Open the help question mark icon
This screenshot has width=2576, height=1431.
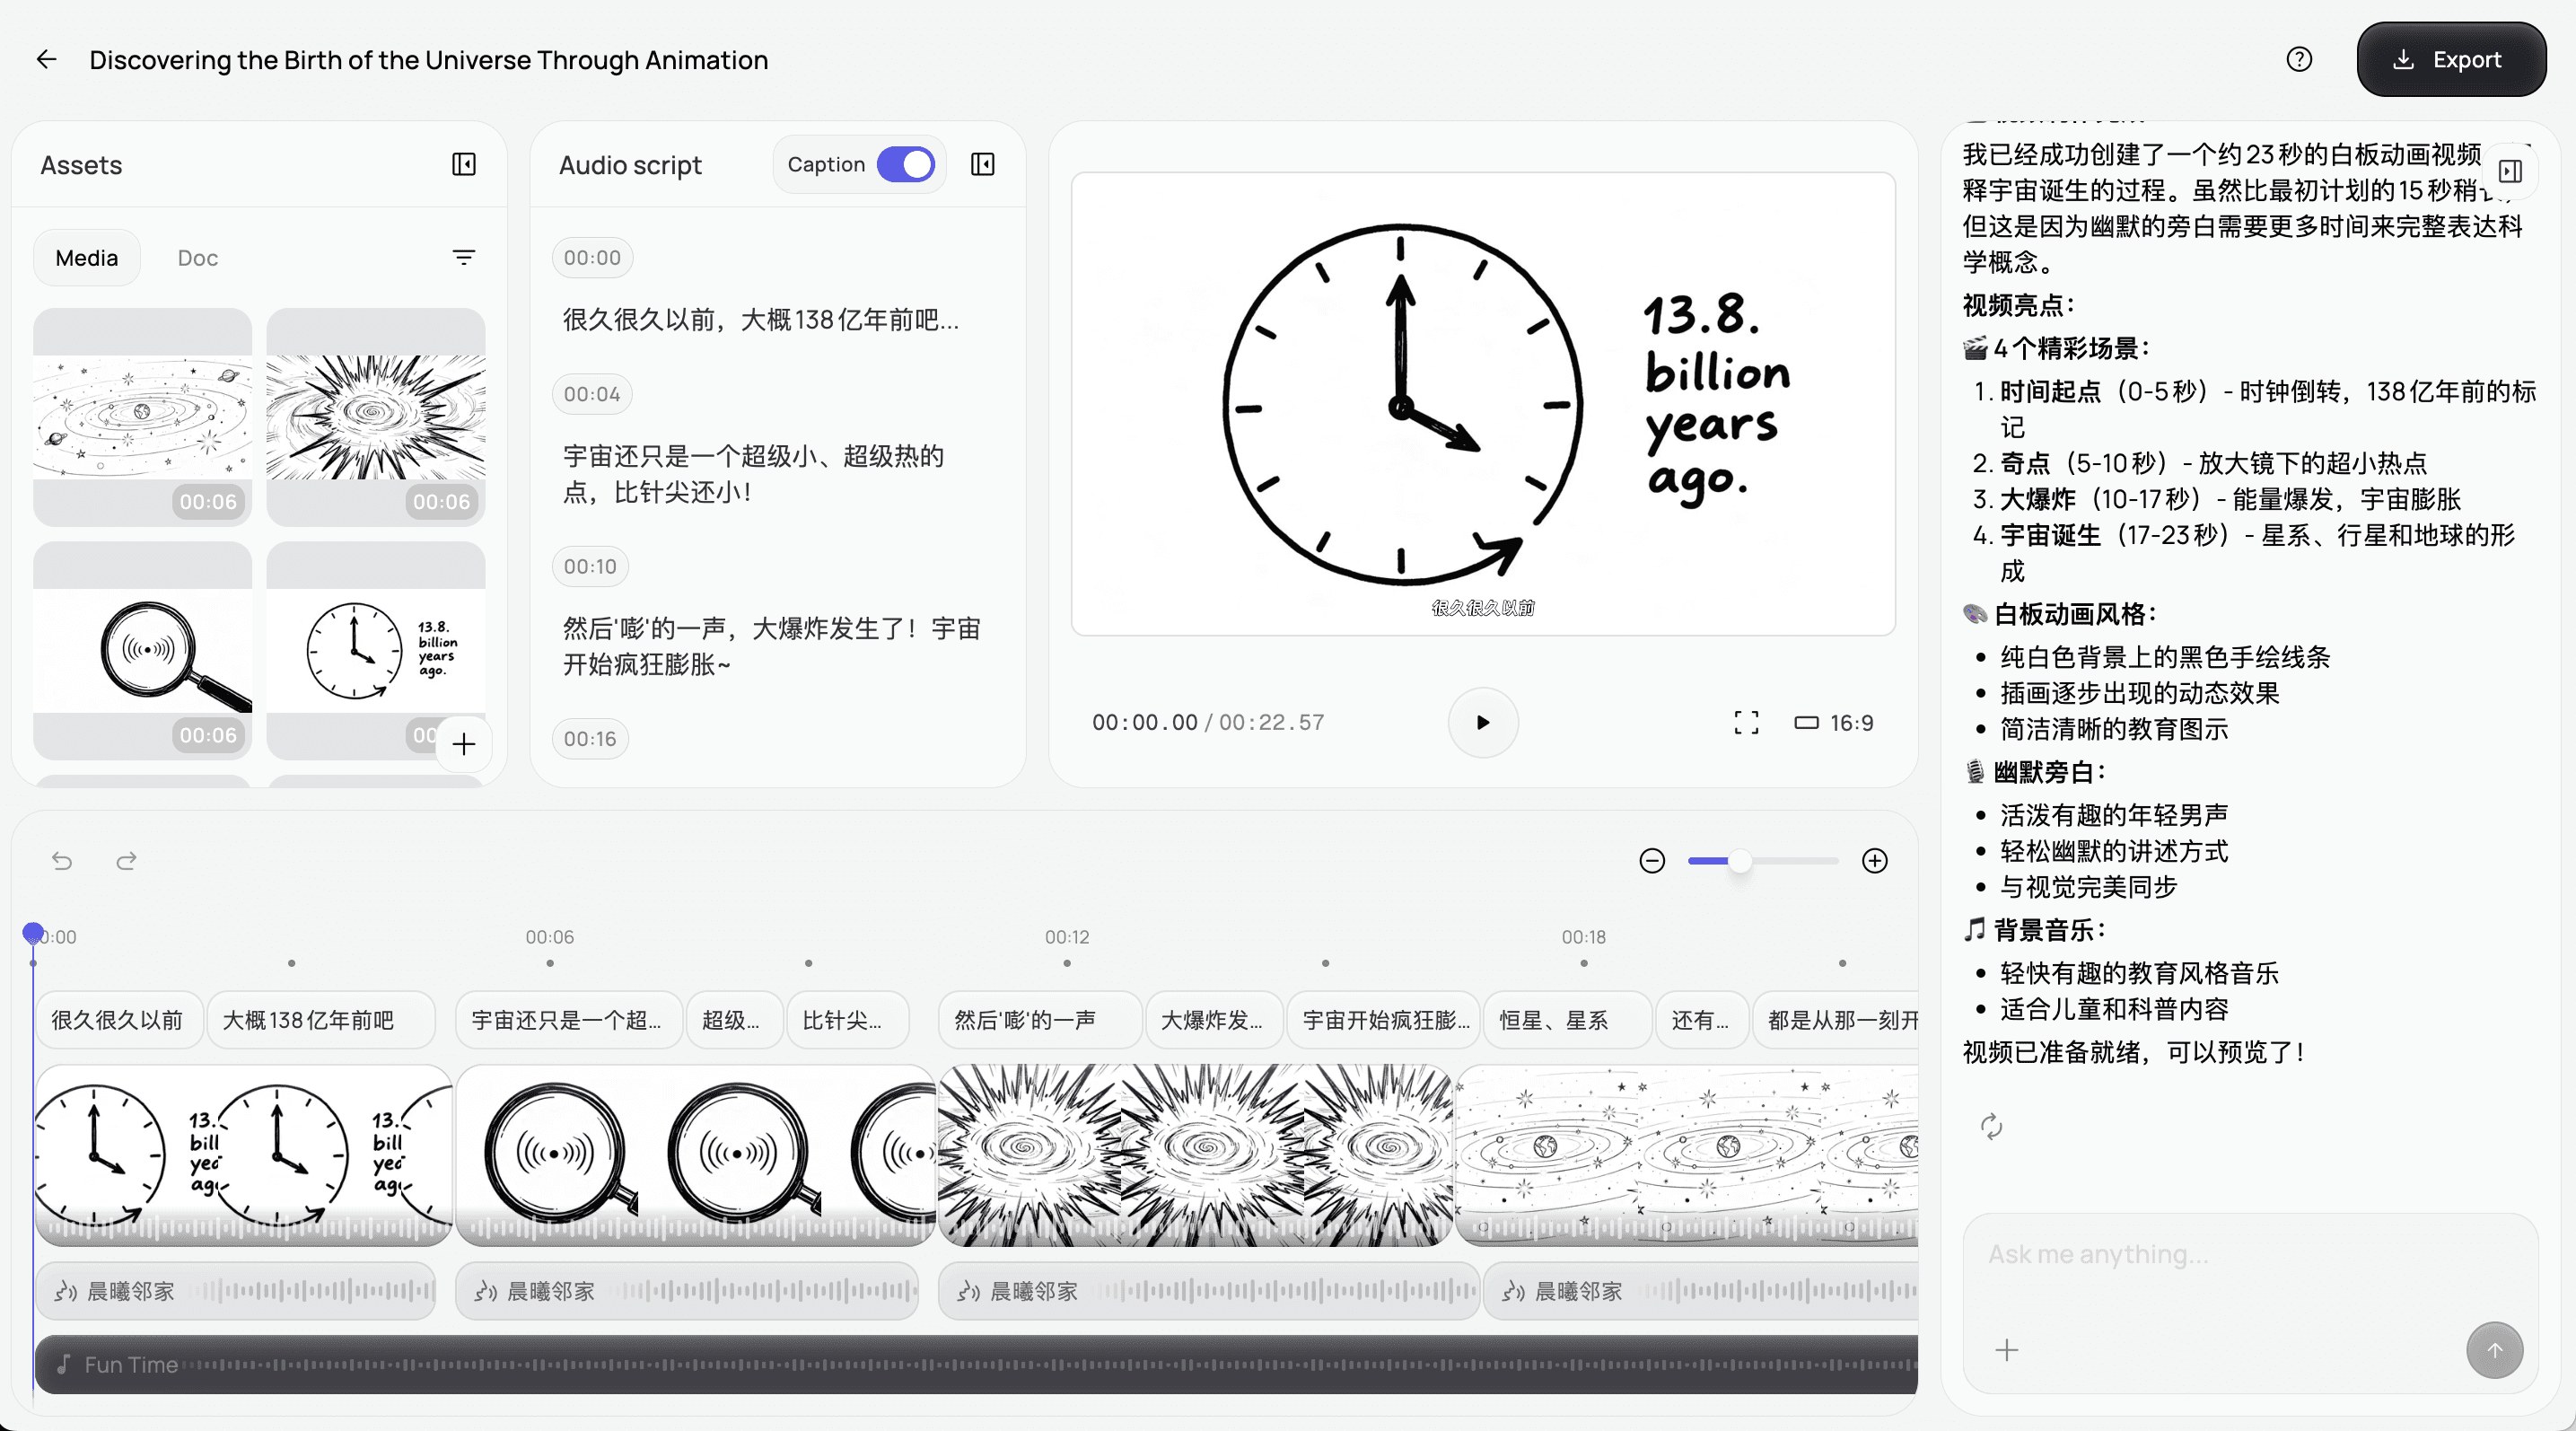click(x=2299, y=60)
